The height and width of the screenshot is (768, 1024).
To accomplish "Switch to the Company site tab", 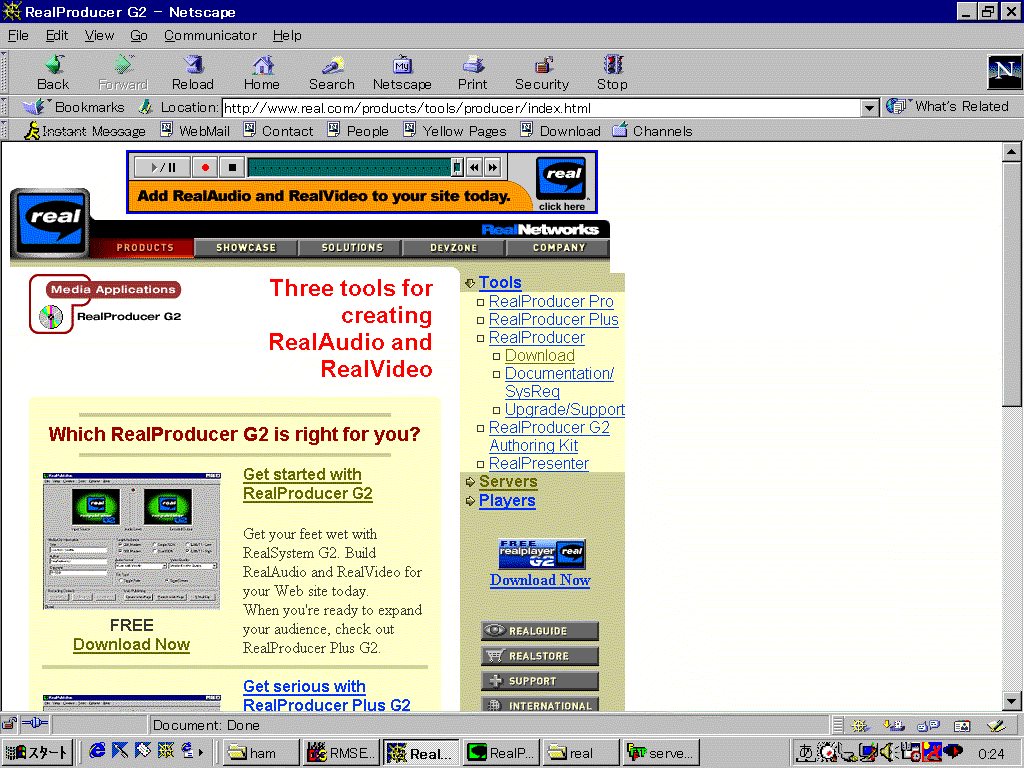I will 558,248.
